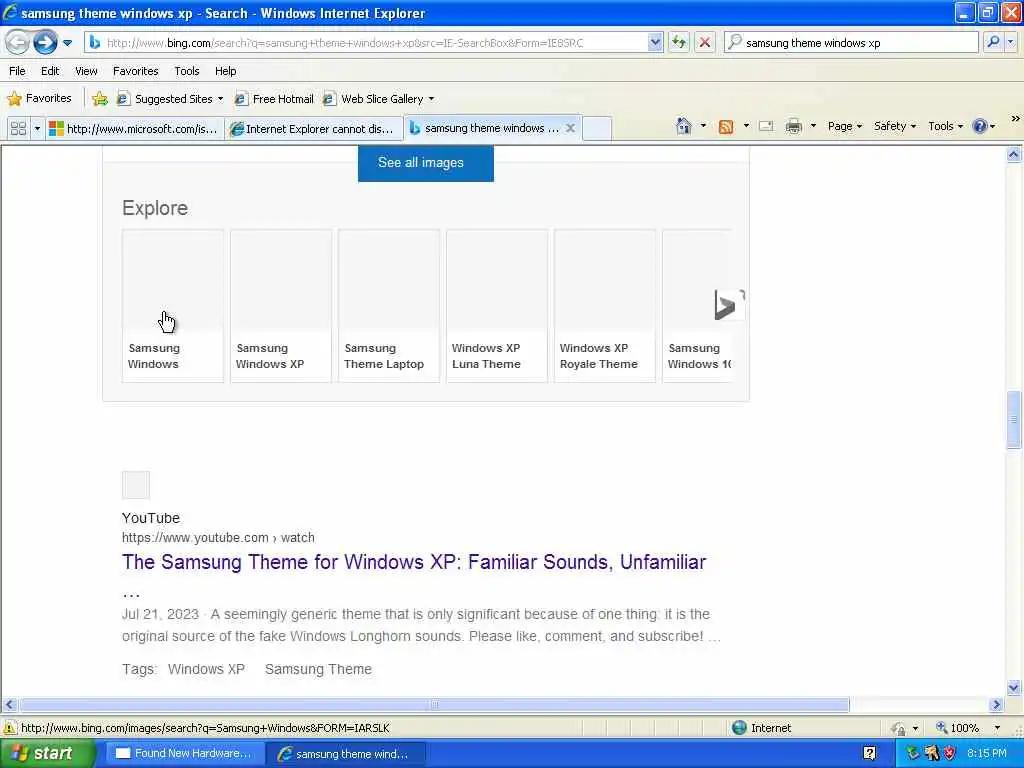Open the View menu
The width and height of the screenshot is (1024, 768).
pyautogui.click(x=86, y=71)
